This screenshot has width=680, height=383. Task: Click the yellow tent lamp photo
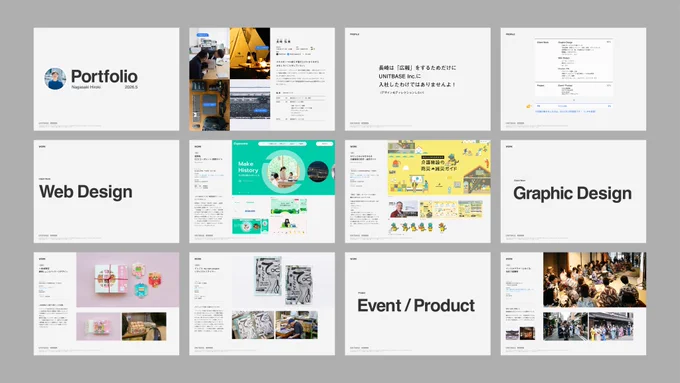250,53
